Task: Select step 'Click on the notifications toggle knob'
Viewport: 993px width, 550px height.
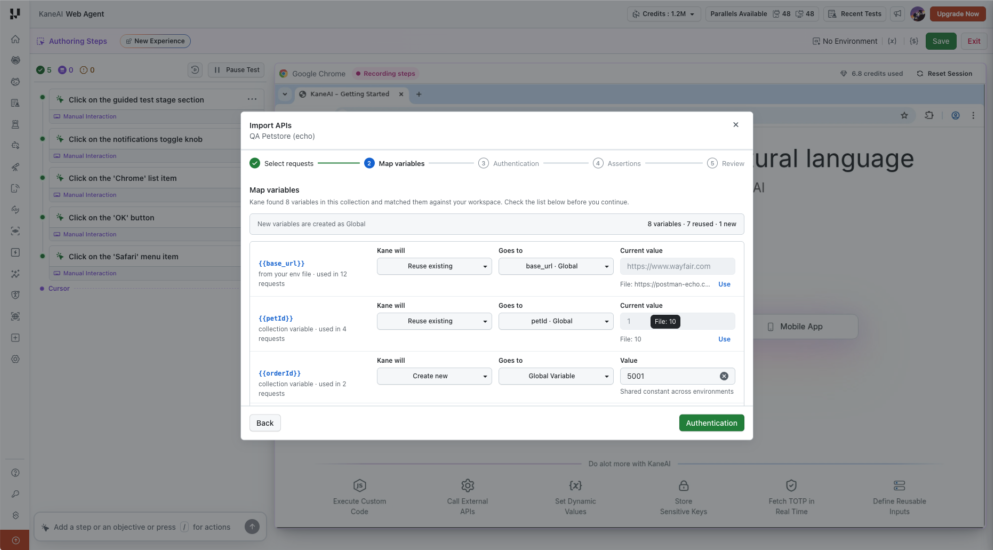Action: tap(136, 139)
